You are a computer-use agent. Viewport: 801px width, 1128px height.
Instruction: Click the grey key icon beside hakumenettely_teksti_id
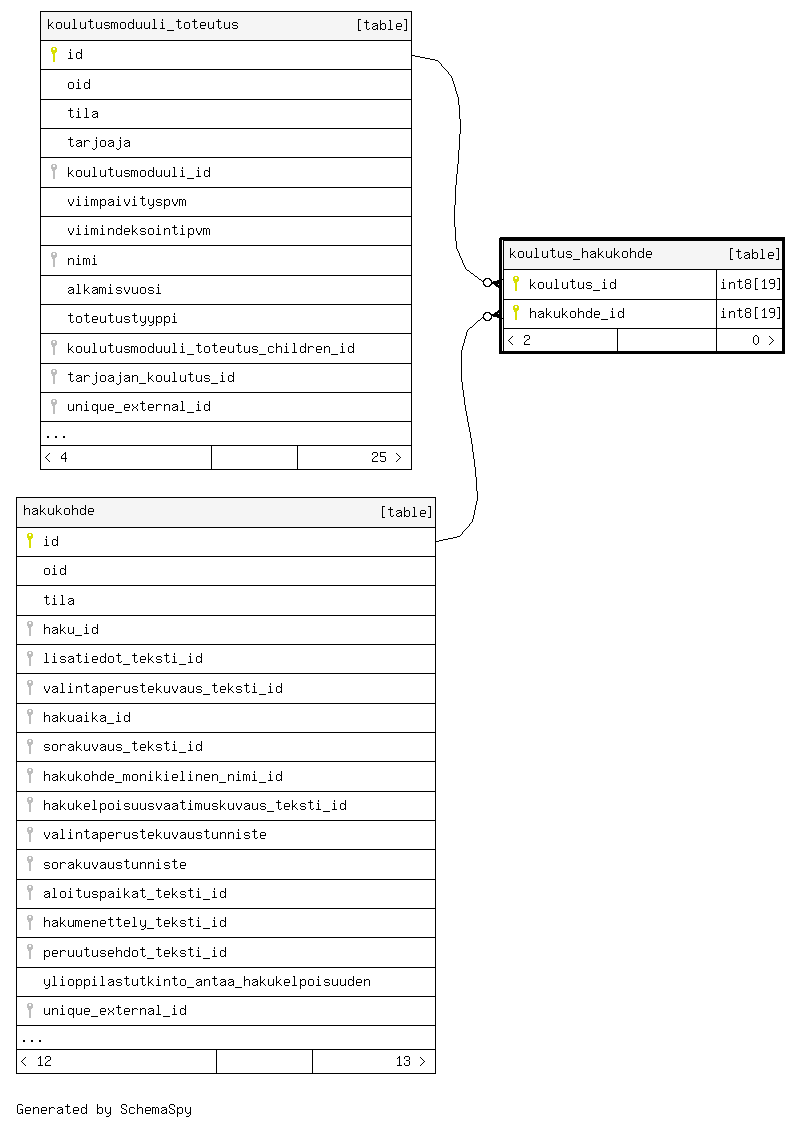coord(30,922)
